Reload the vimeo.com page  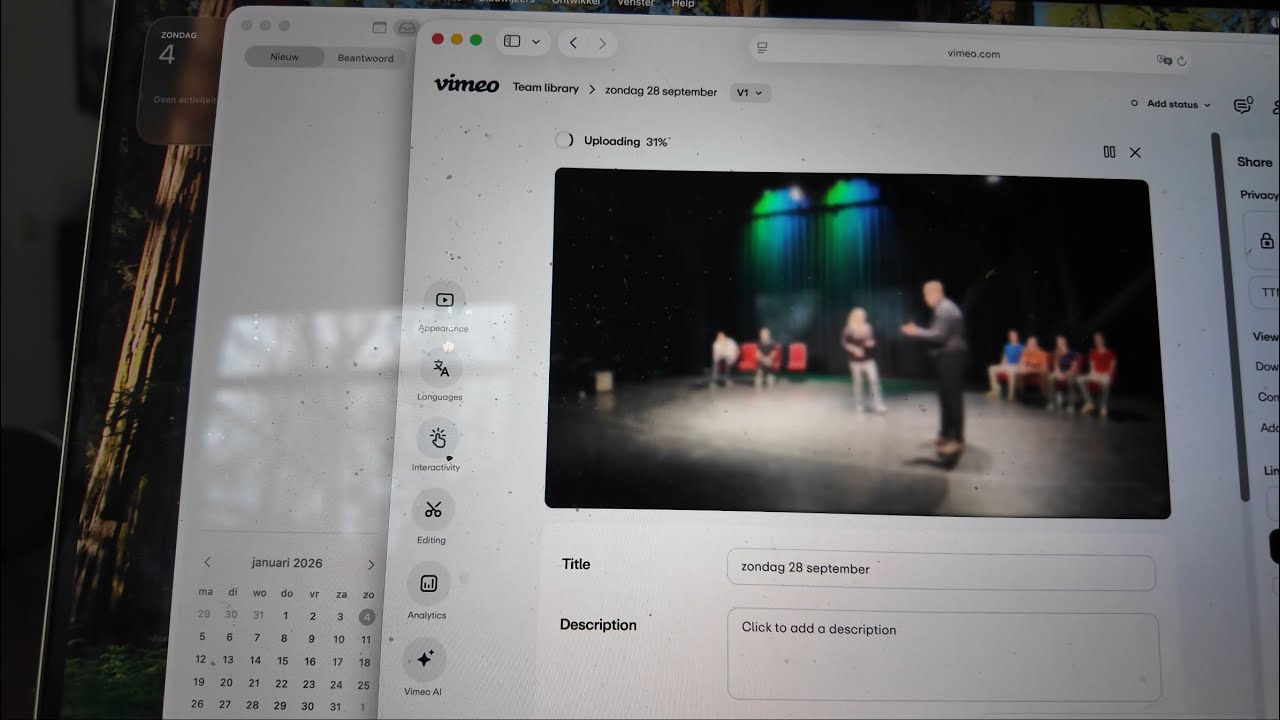click(1182, 60)
